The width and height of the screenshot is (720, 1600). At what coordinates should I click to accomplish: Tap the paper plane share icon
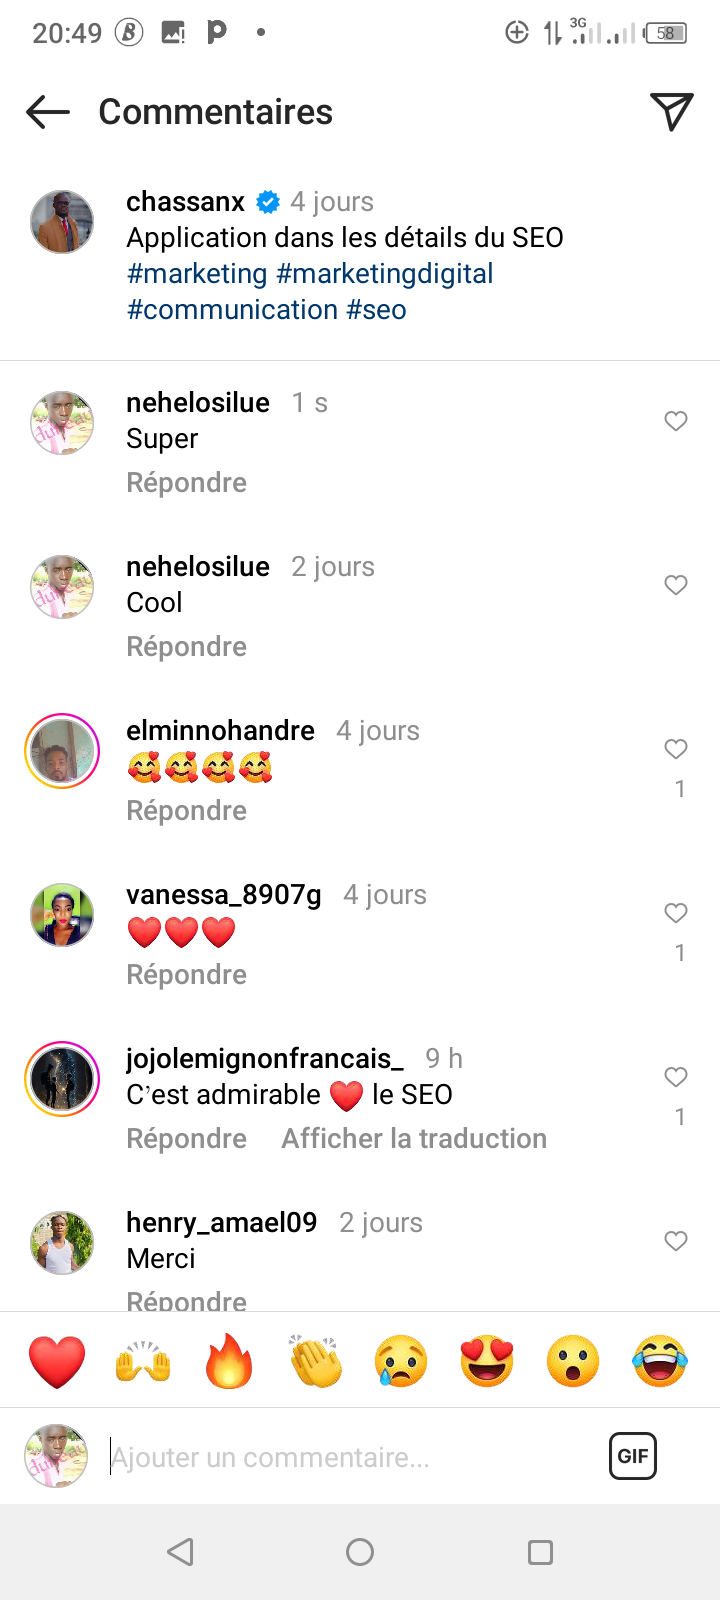click(x=671, y=112)
